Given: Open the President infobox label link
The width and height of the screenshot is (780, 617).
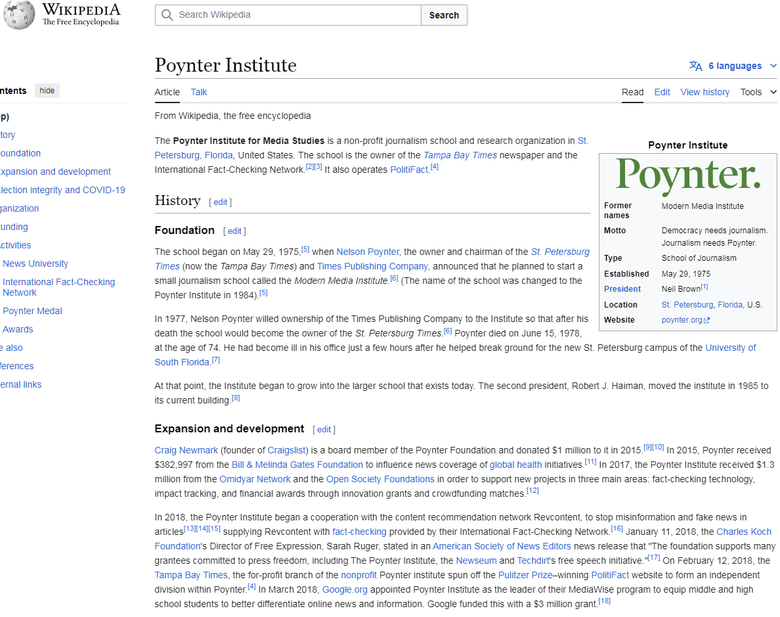Looking at the screenshot, I should 622,289.
